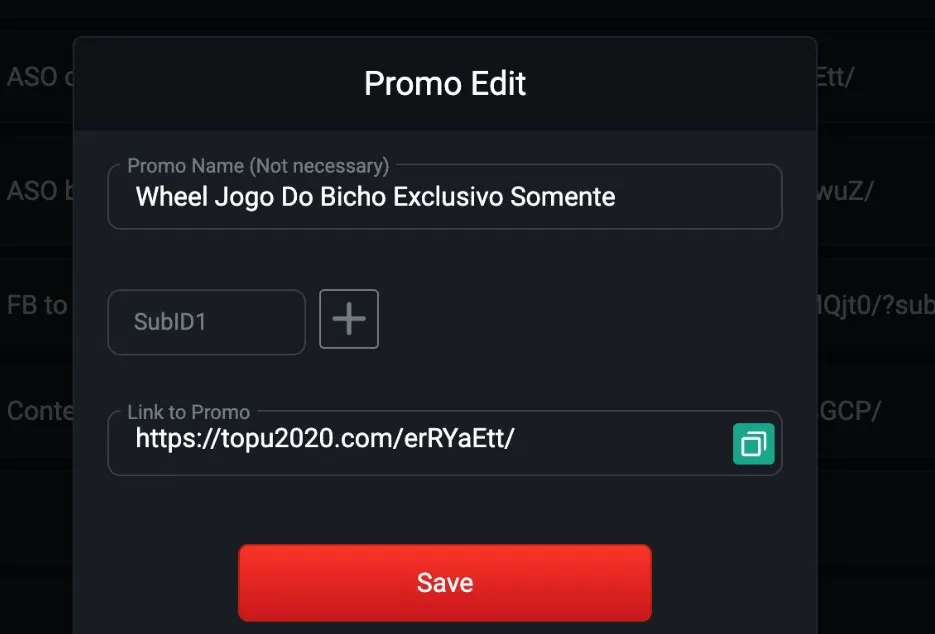Focus the Promo Name input field
935x634 pixels.
pyautogui.click(x=444, y=197)
